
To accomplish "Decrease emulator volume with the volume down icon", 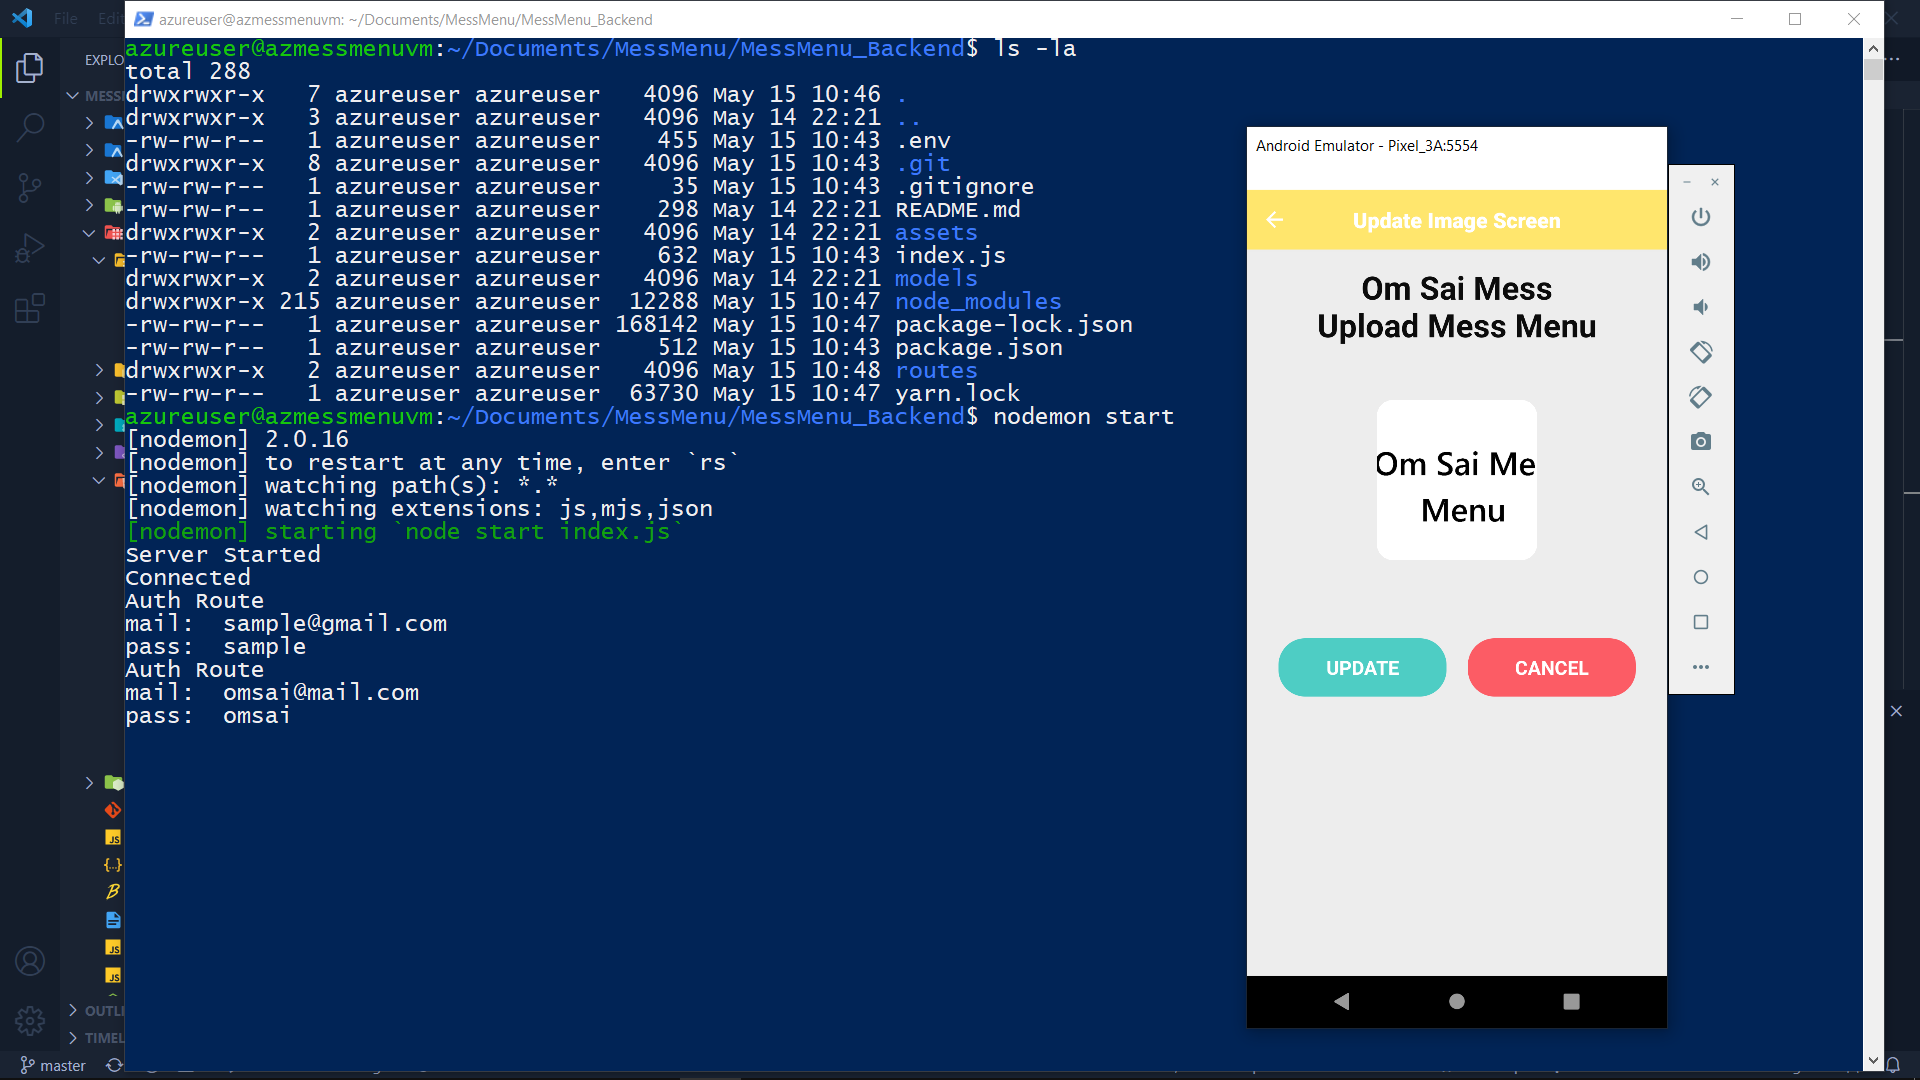I will (x=1701, y=307).
